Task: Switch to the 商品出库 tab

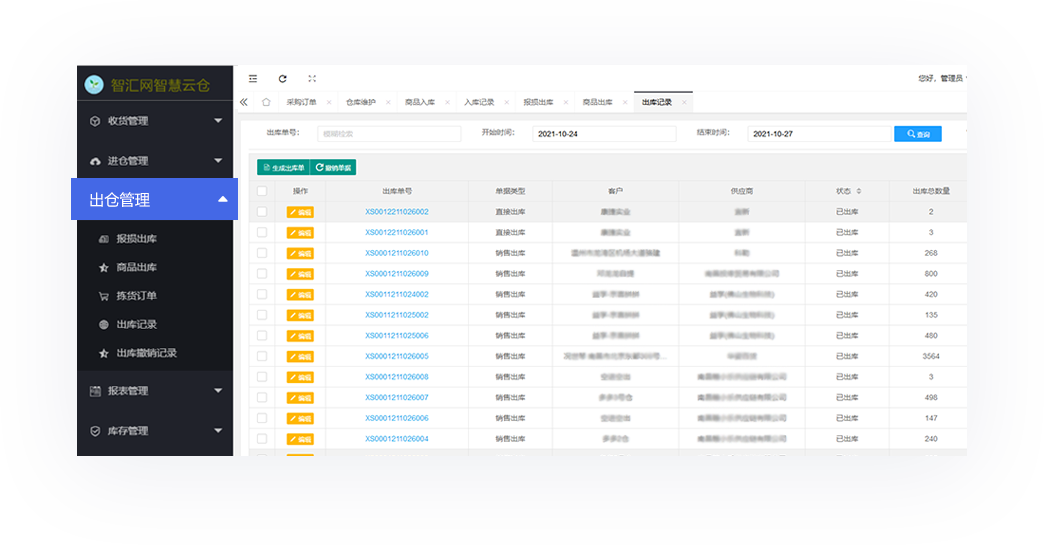Action: [598, 102]
